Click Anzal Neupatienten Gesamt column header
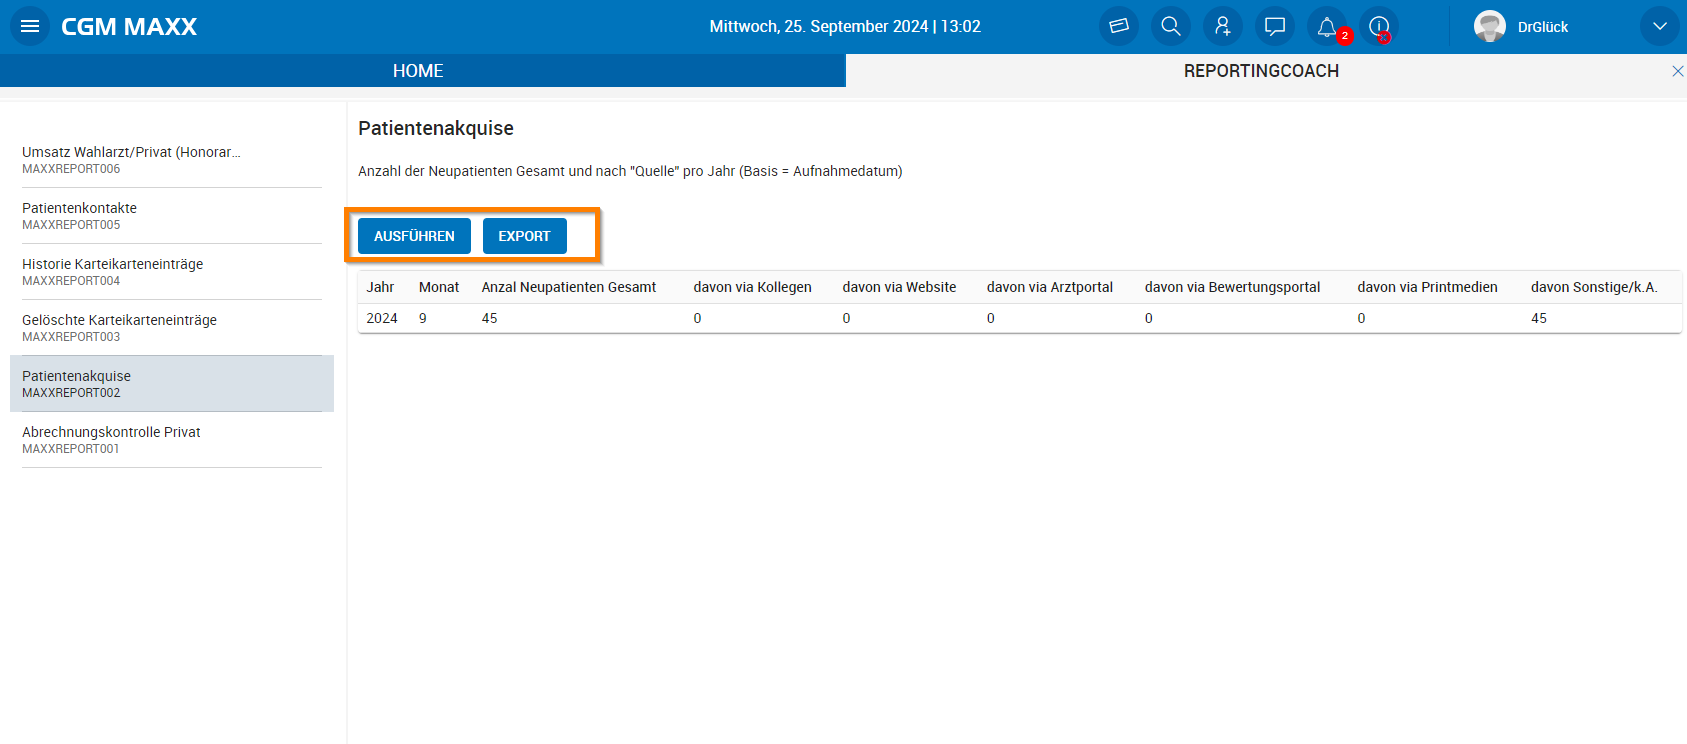 tap(569, 287)
